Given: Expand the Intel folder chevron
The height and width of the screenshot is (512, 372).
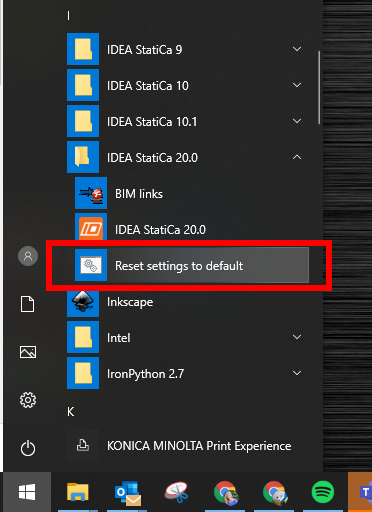Looking at the screenshot, I should click(297, 337).
